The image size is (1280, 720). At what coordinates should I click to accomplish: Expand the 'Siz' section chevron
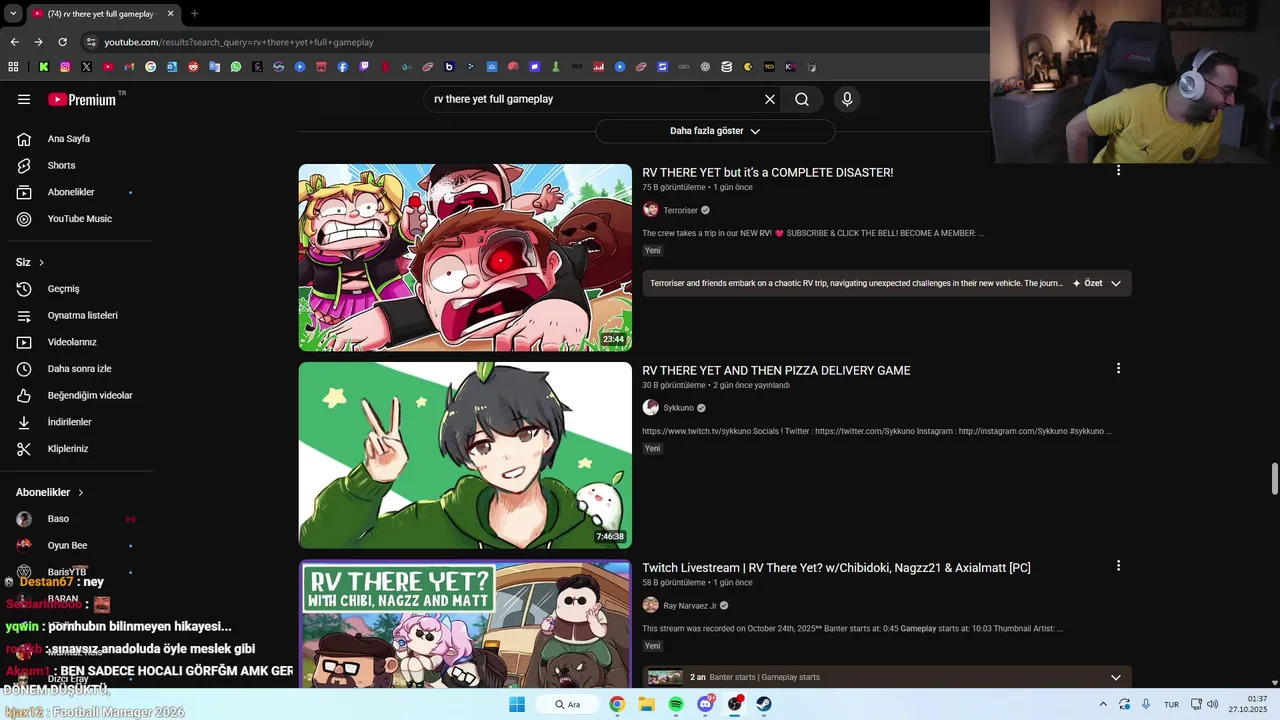(x=41, y=262)
